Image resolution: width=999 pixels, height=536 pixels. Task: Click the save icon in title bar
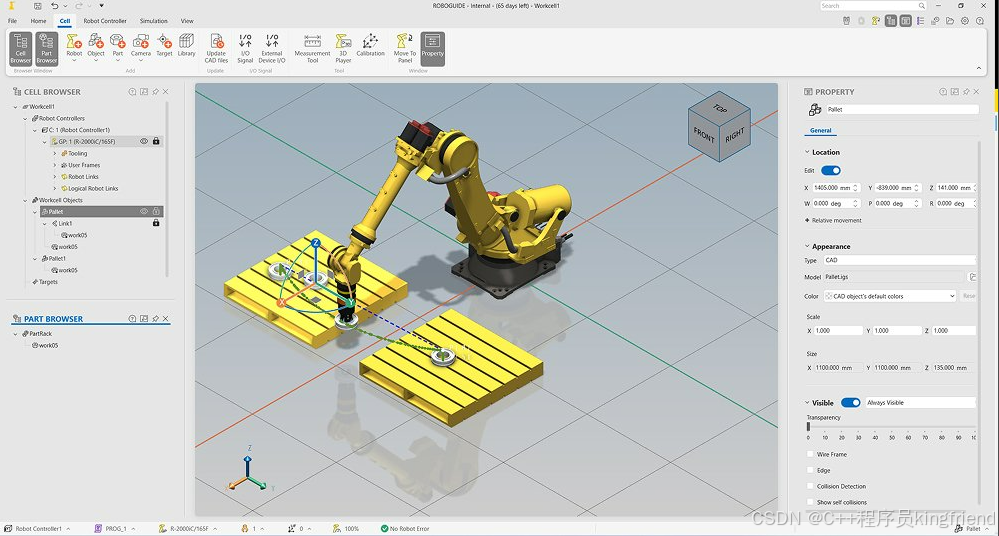[x=38, y=6]
